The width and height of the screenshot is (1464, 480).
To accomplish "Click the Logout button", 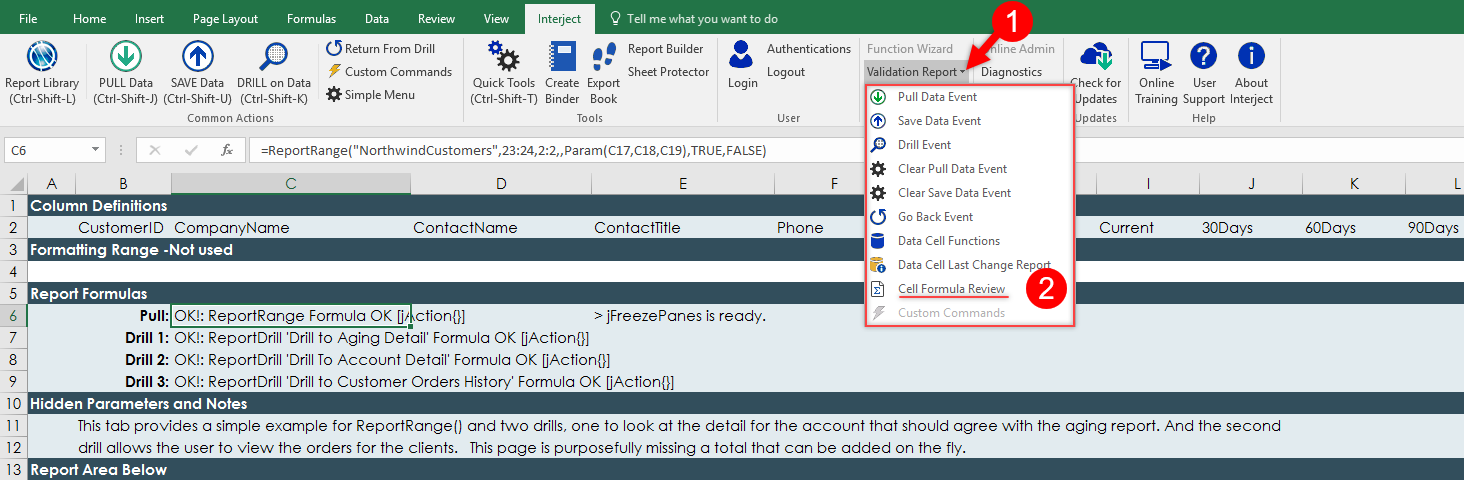I will pyautogui.click(x=786, y=72).
